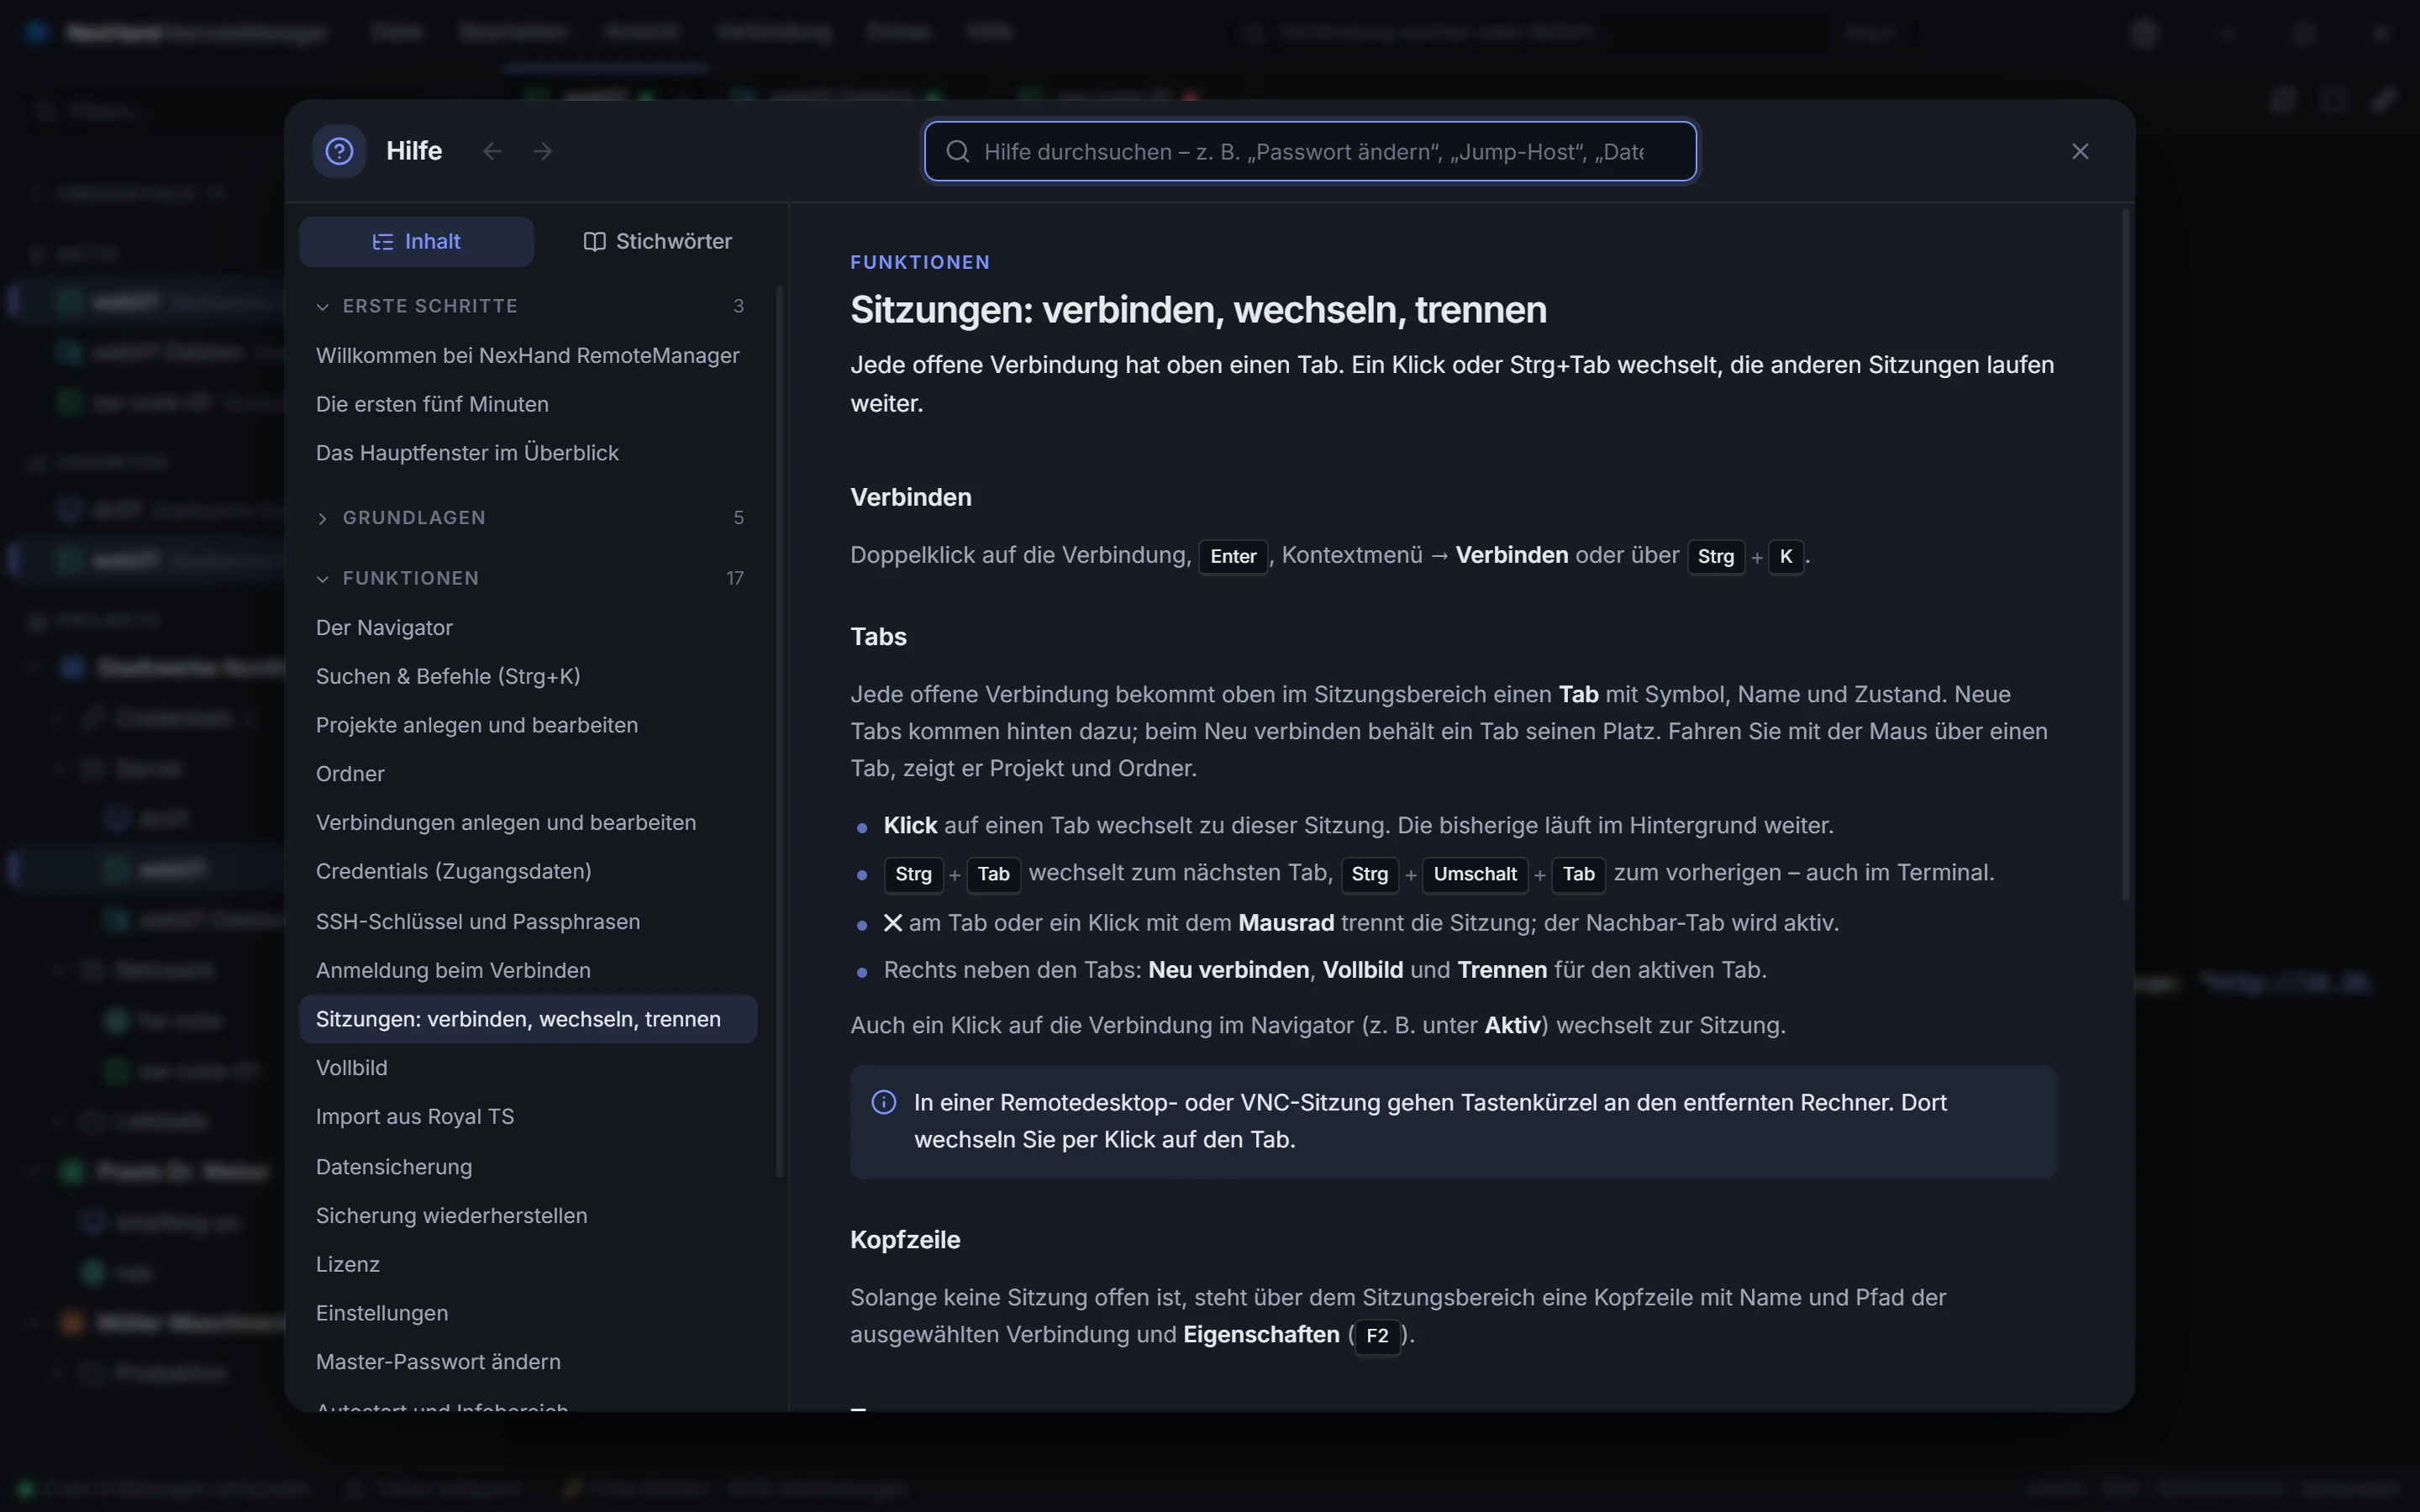Open the 'Vollbild' topic in the sidebar
This screenshot has height=1512, width=2420.
tap(528, 1068)
